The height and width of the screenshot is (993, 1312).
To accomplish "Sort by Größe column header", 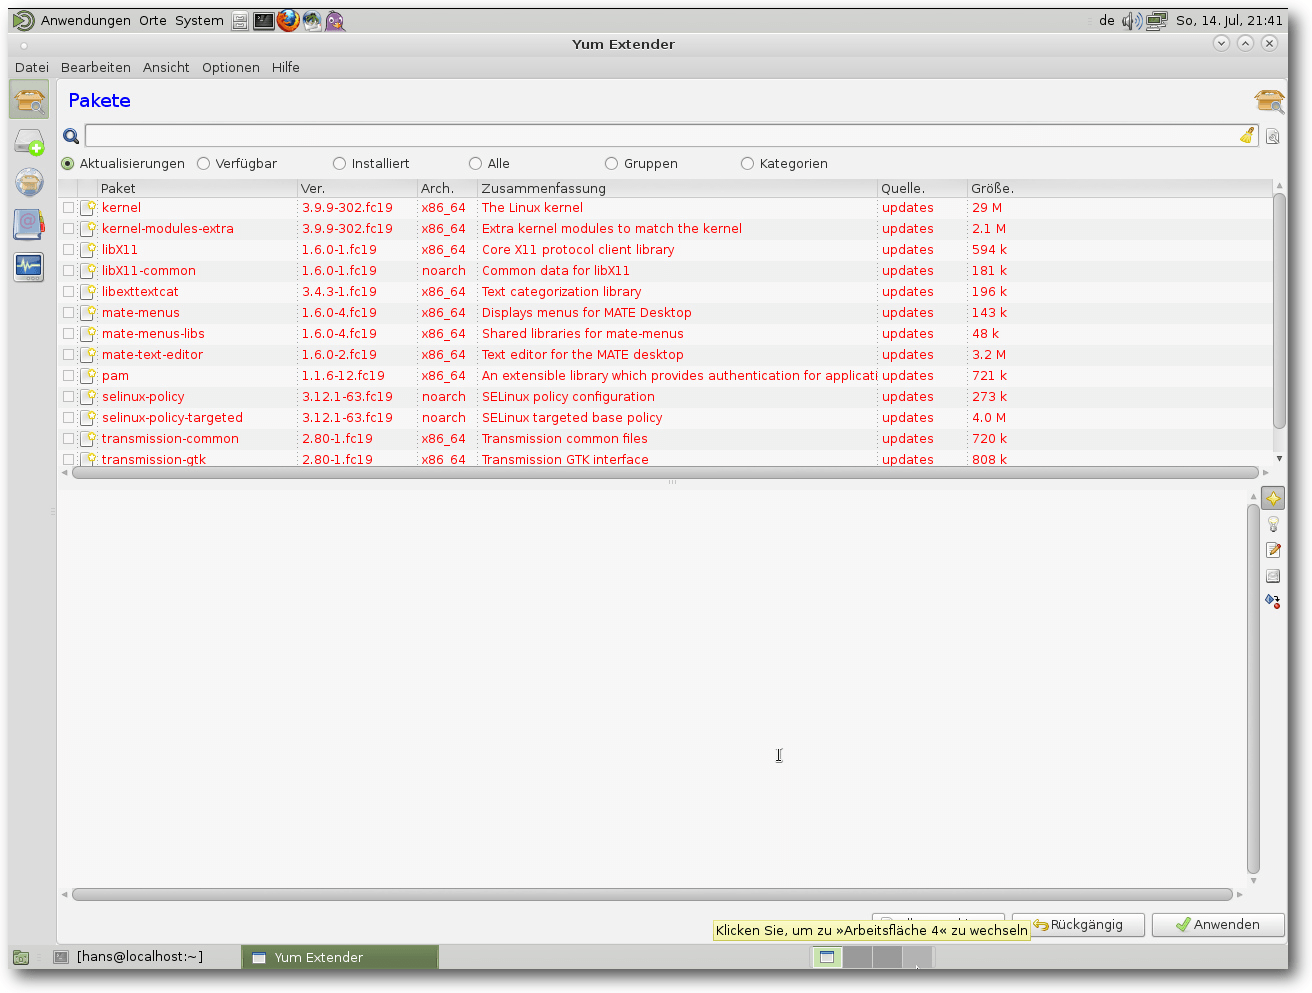I will click(x=1119, y=188).
